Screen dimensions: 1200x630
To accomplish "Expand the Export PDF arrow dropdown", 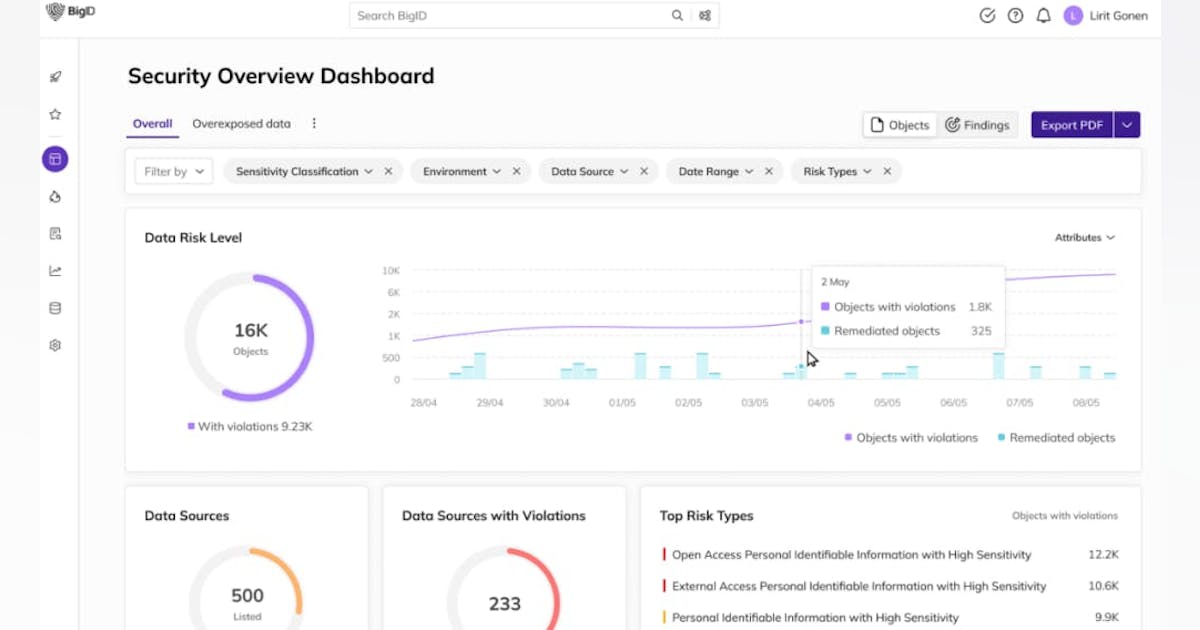I will tap(1127, 125).
